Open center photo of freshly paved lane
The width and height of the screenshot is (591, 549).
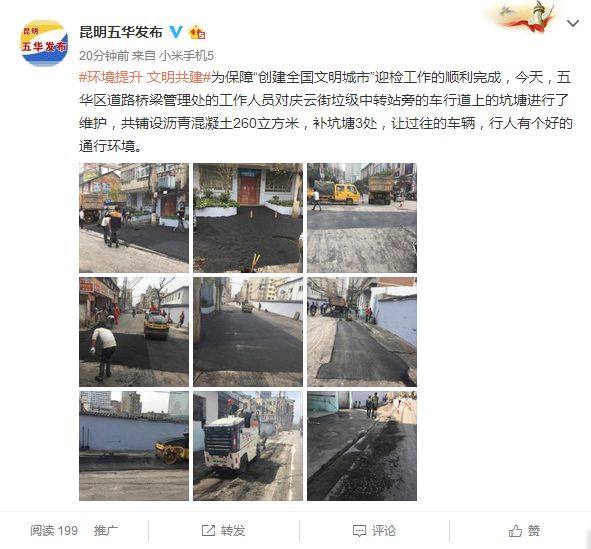coord(248,332)
